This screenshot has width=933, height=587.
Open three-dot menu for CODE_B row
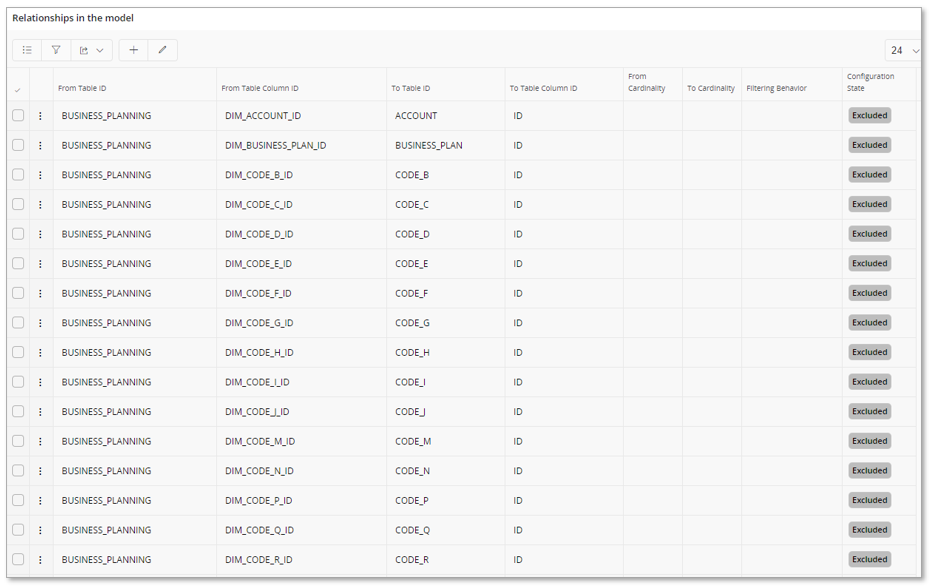pos(41,175)
